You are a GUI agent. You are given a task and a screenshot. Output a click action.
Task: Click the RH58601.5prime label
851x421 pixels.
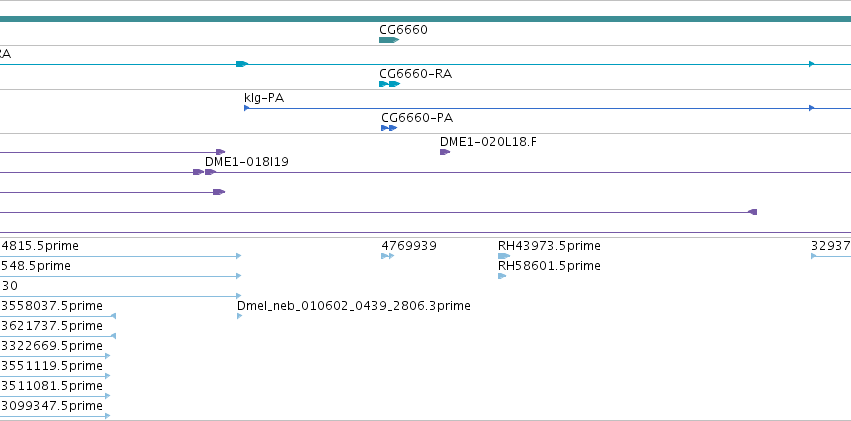(549, 266)
